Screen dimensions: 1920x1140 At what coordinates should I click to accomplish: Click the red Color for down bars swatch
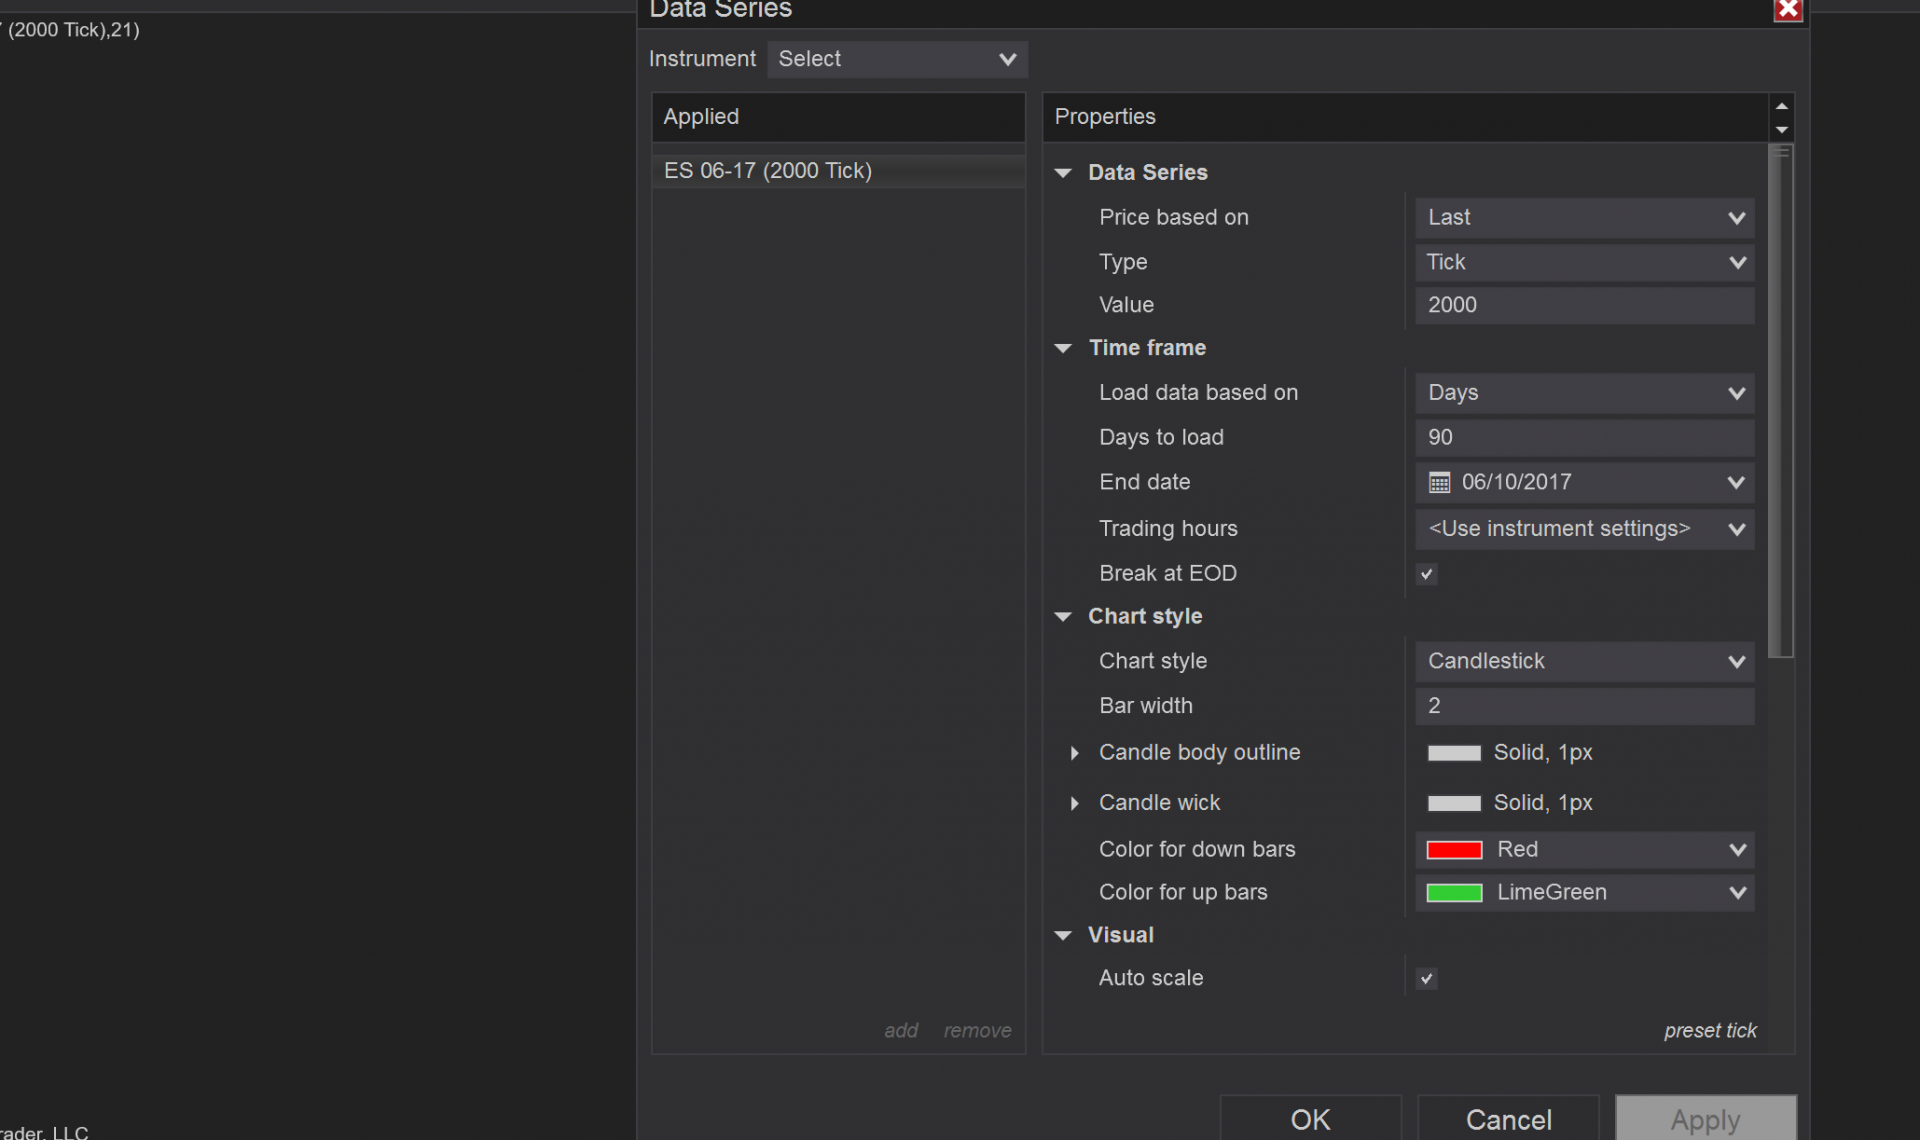[x=1453, y=850]
